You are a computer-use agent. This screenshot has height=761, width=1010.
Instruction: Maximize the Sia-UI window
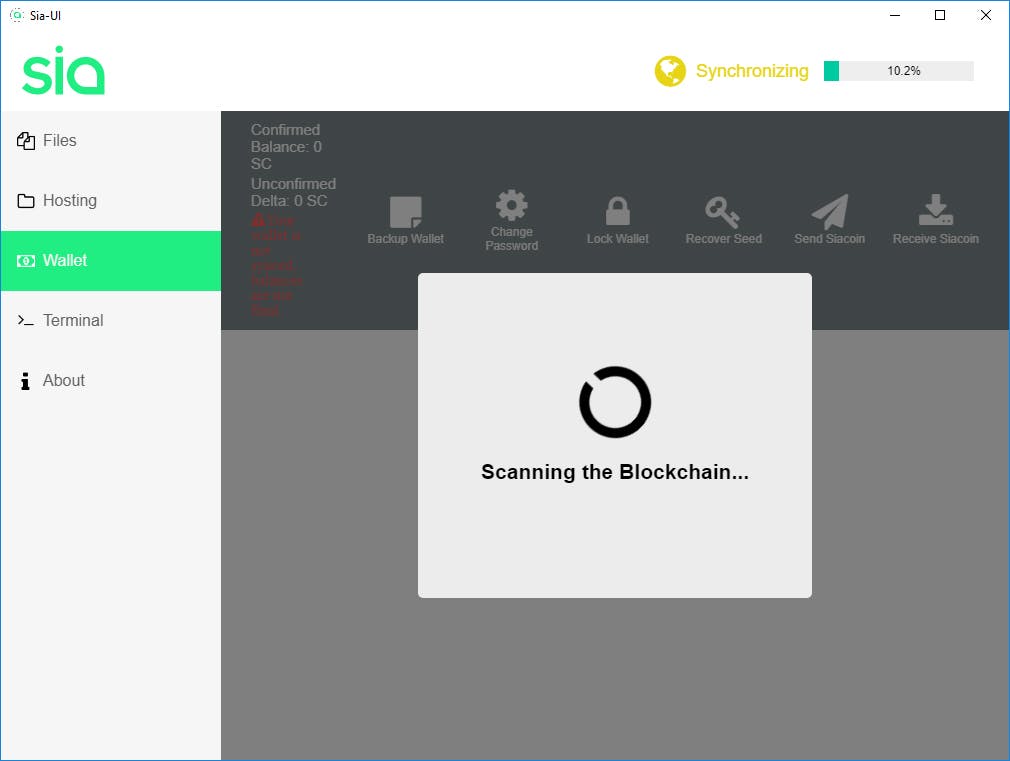(940, 15)
